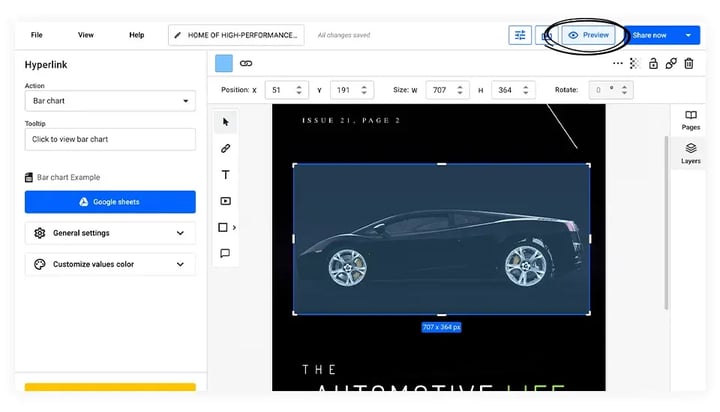Open the Action dropdown showing Bar chart
This screenshot has height=412, width=720.
tap(110, 101)
